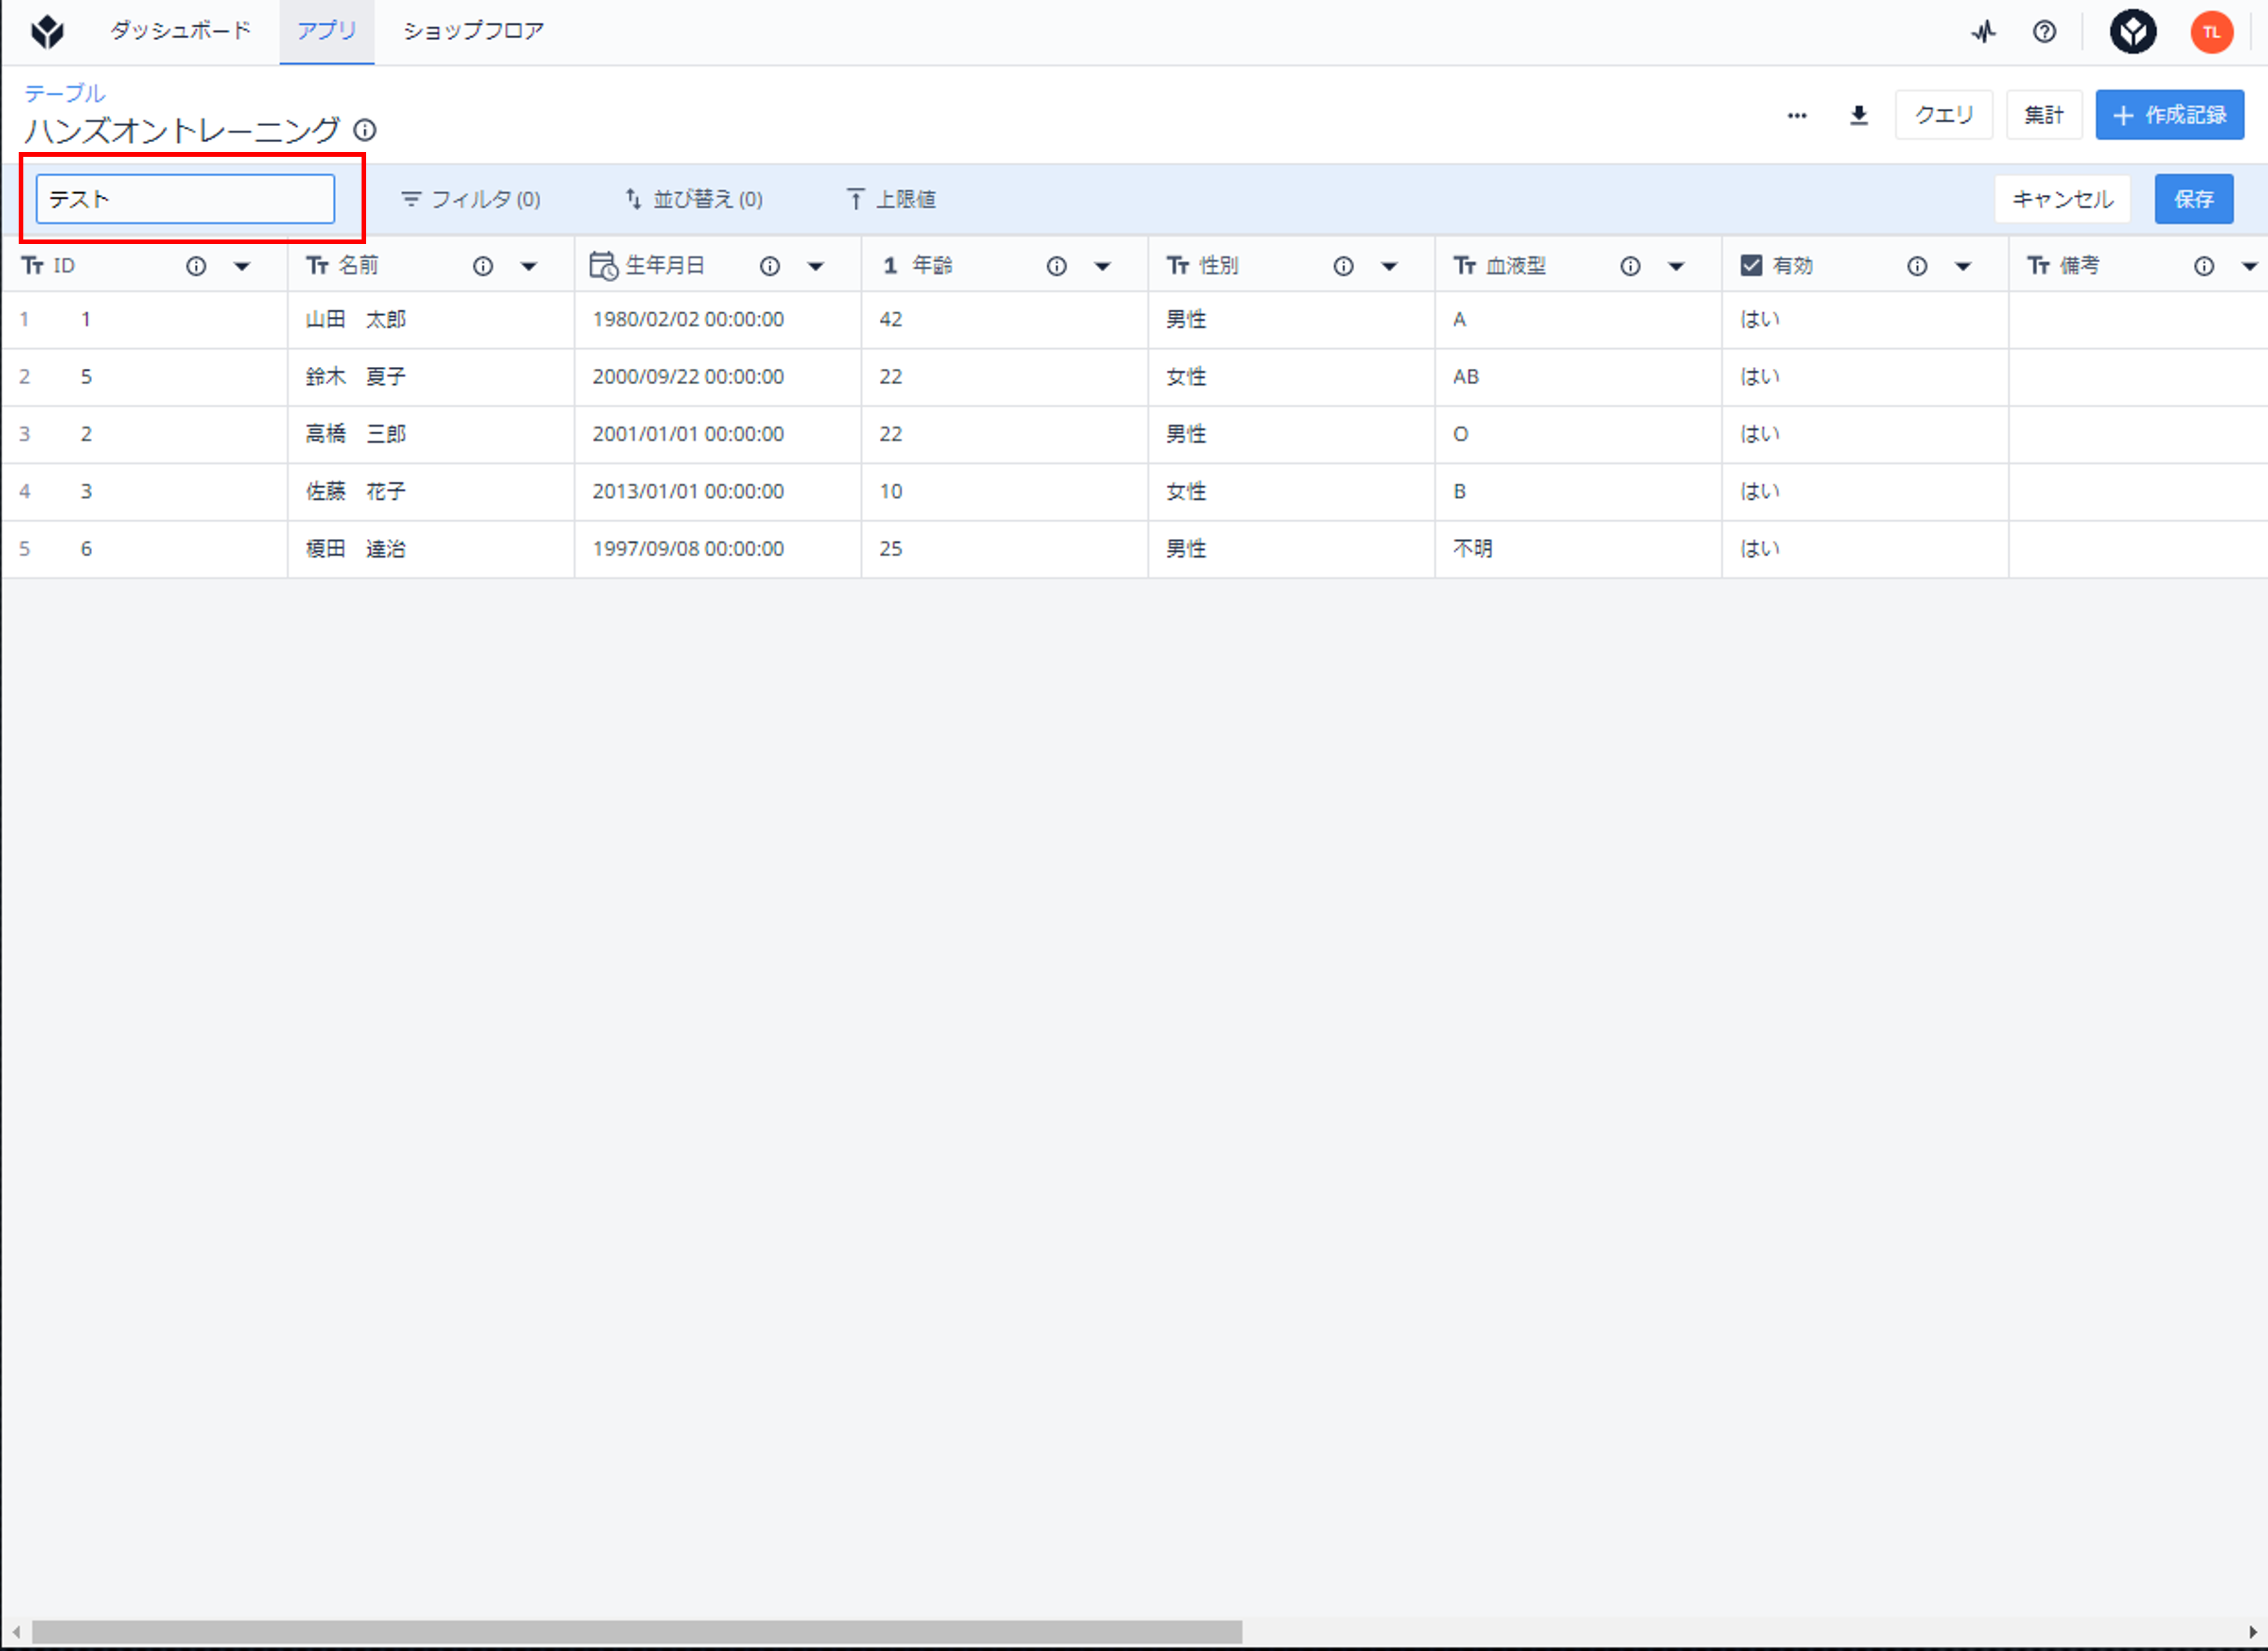
Task: Click the 保存 save button
Action: click(x=2193, y=199)
